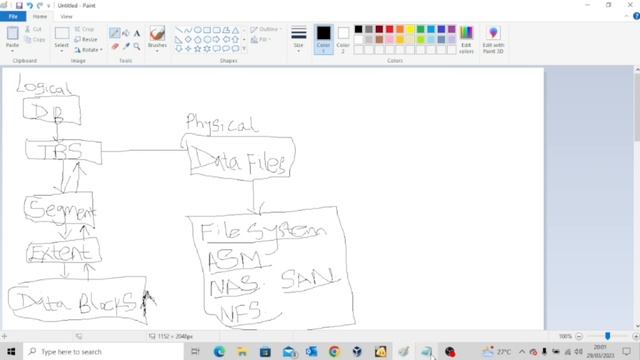Choose the Curve shape
The height and width of the screenshot is (360, 640).
(188, 30)
